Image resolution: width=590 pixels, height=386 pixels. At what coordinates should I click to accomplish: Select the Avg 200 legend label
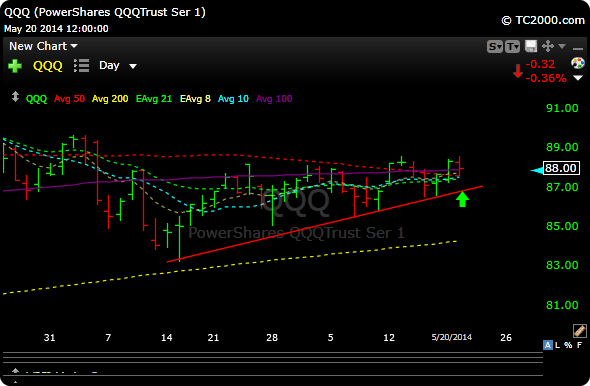[110, 99]
